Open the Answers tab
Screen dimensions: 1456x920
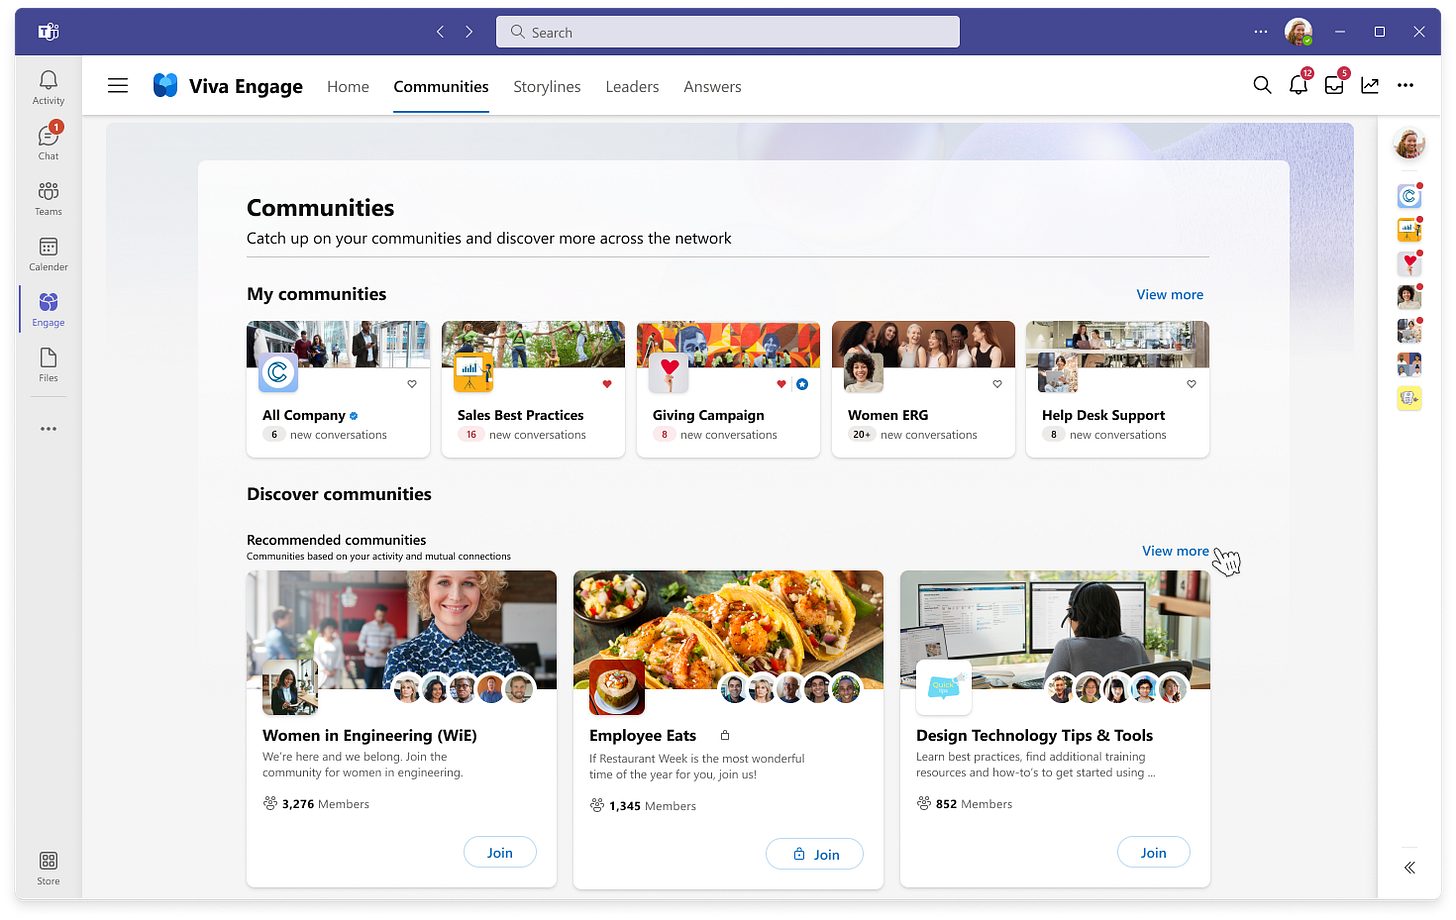[712, 86]
